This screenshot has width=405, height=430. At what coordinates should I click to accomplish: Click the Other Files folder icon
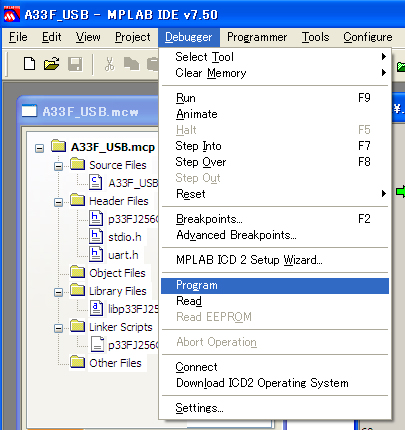[78, 362]
